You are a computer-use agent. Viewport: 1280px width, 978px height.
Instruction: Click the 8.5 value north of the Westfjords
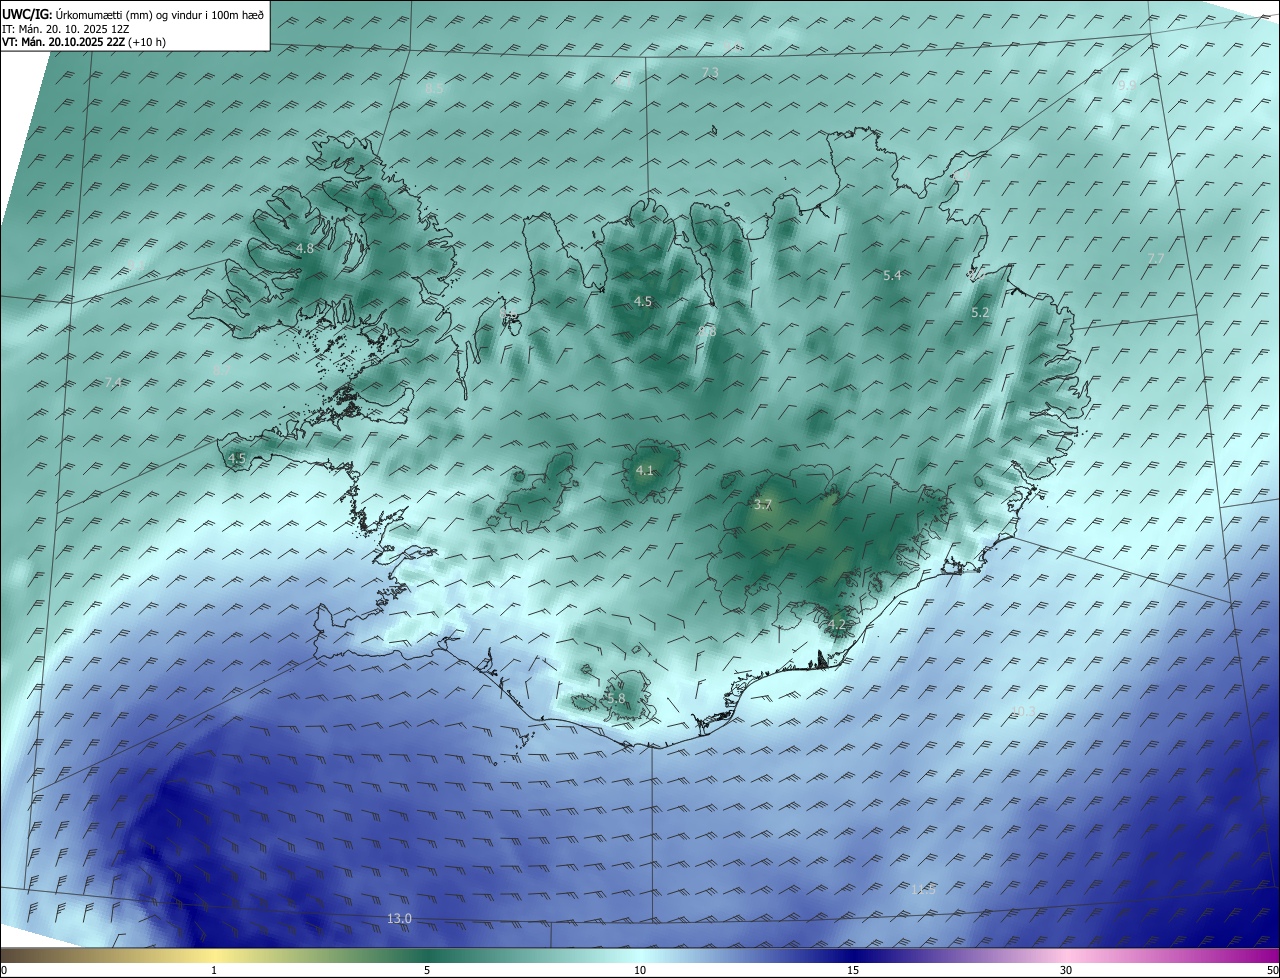coord(434,88)
